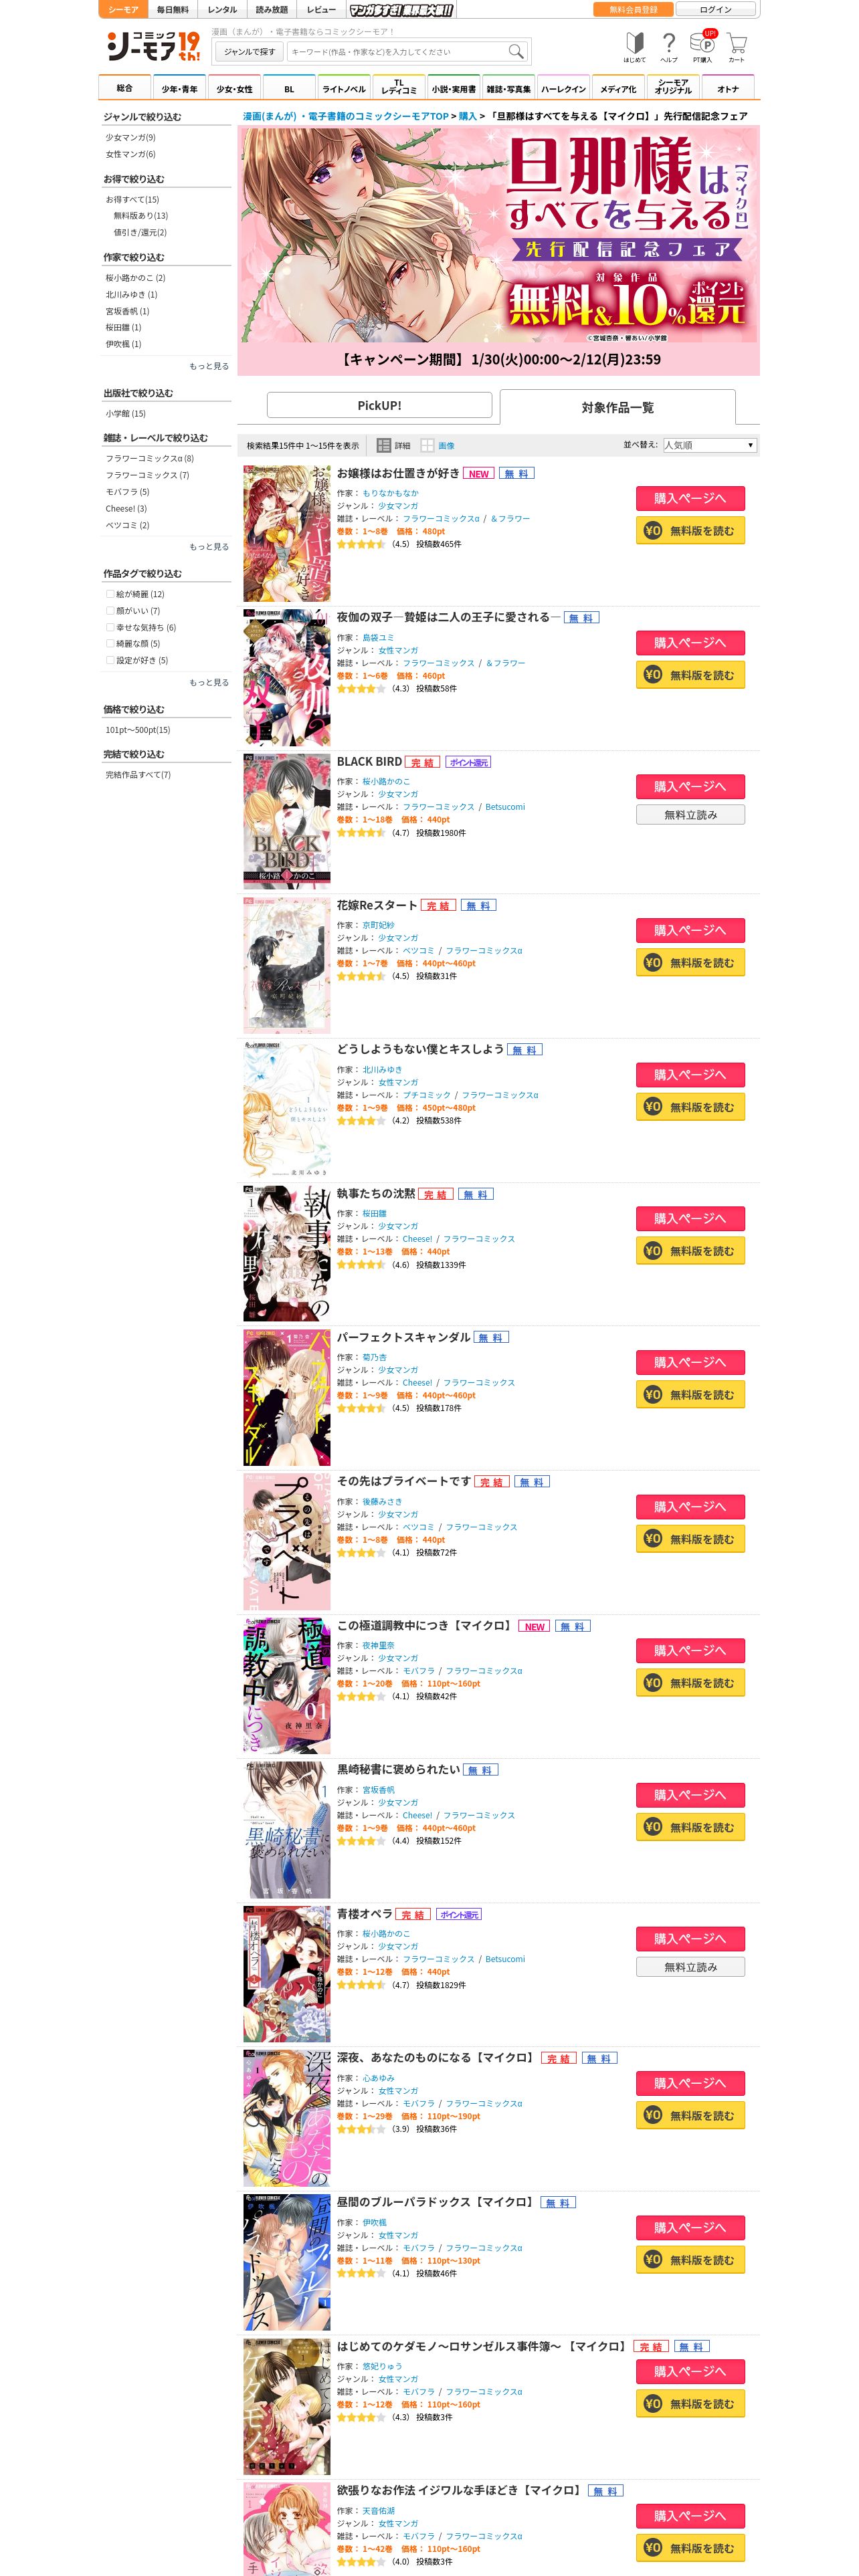The image size is (859, 2576).
Task: Click the PT購入 point purchase icon
Action: click(x=703, y=47)
